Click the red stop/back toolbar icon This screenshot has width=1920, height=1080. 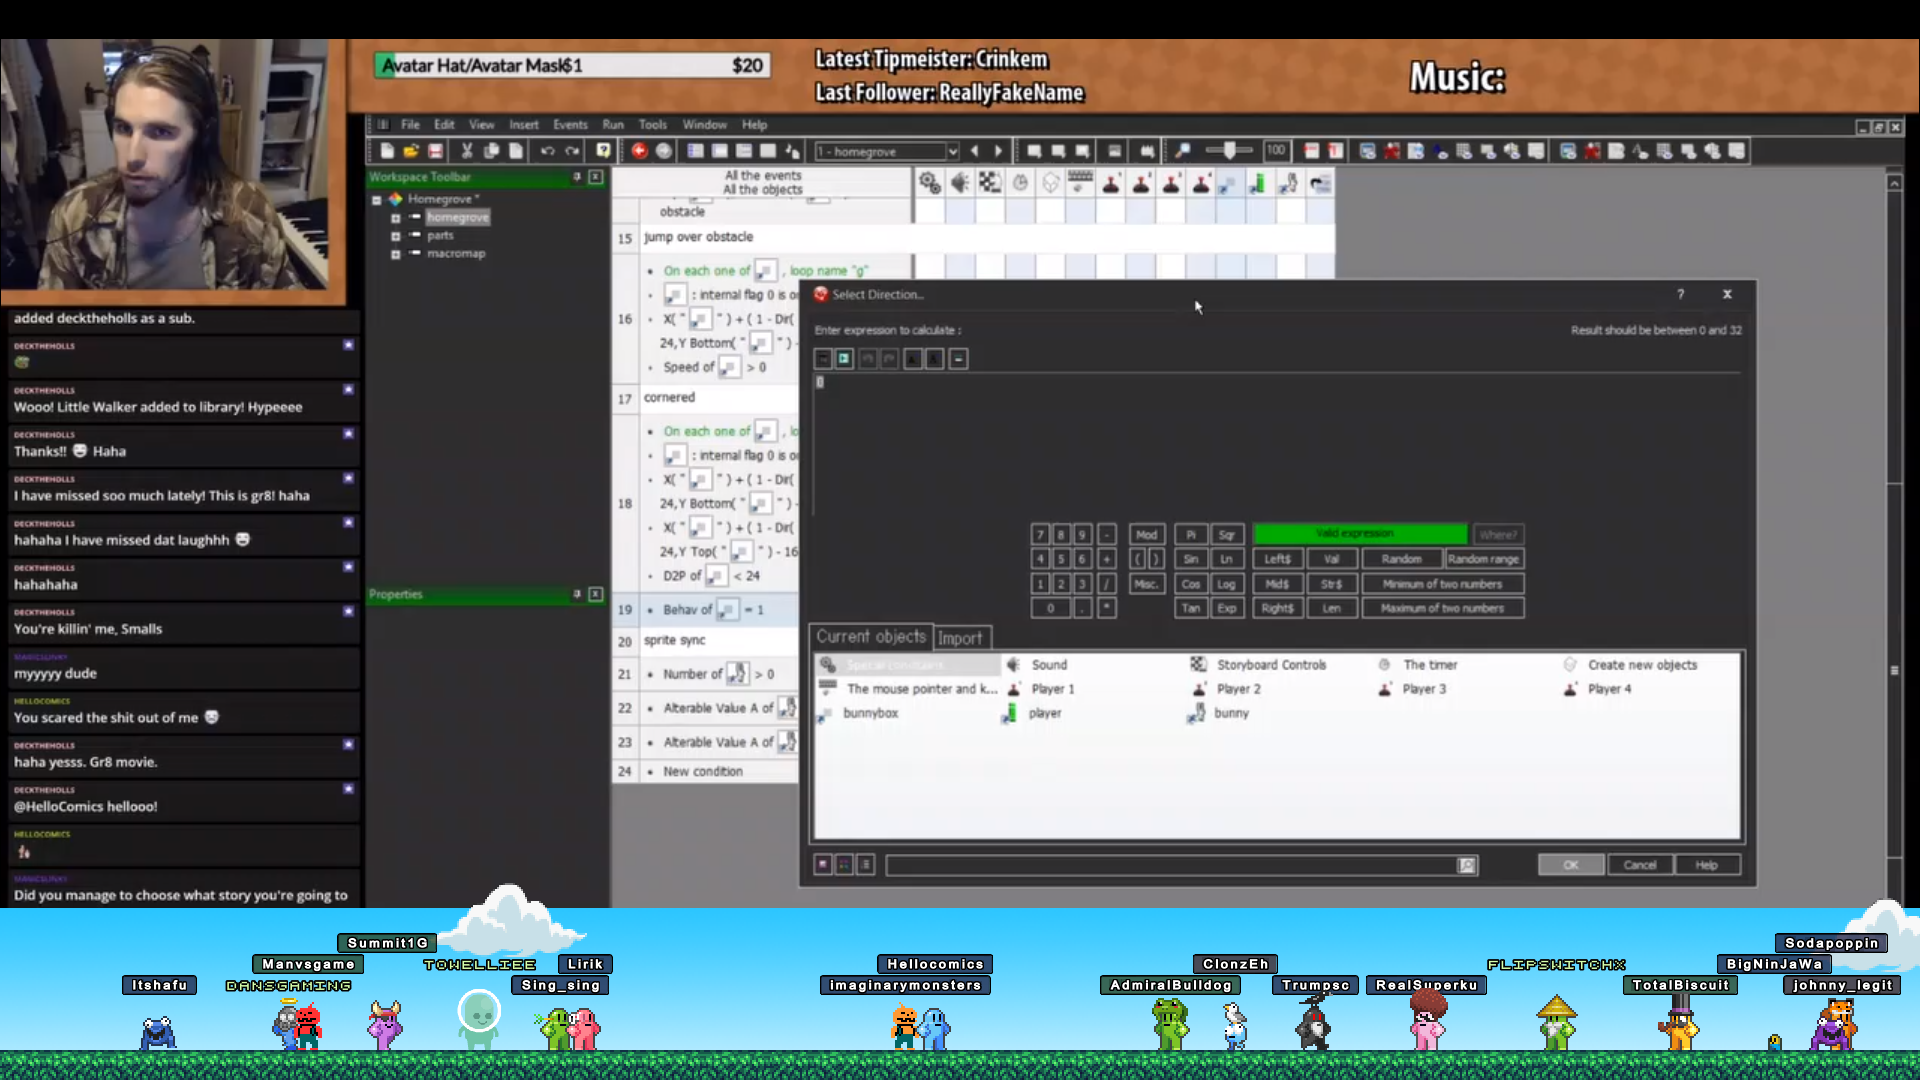[x=639, y=151]
